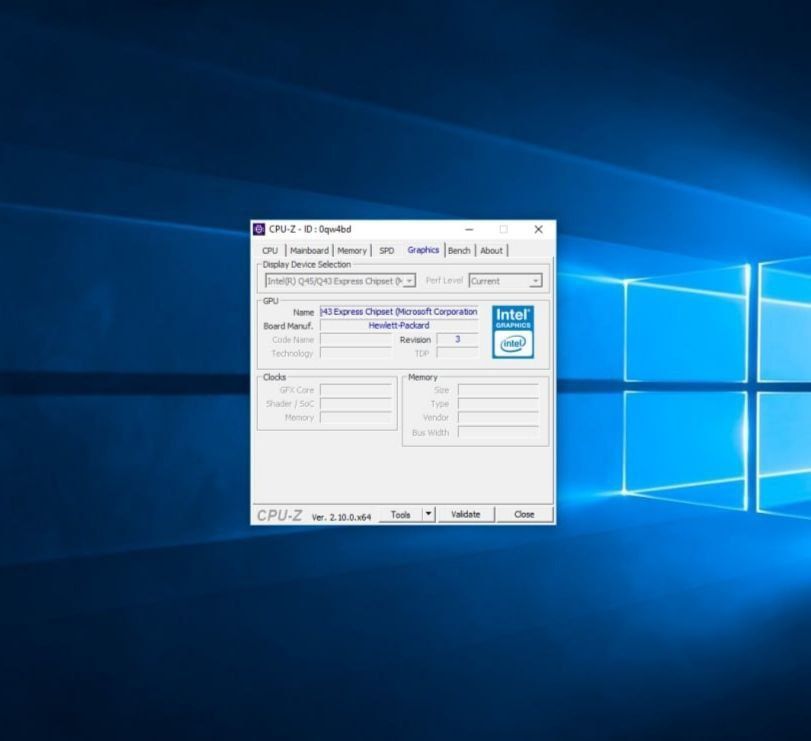This screenshot has height=741, width=811.
Task: Click the version text Ver. 2.10.0.x64
Action: coord(341,517)
